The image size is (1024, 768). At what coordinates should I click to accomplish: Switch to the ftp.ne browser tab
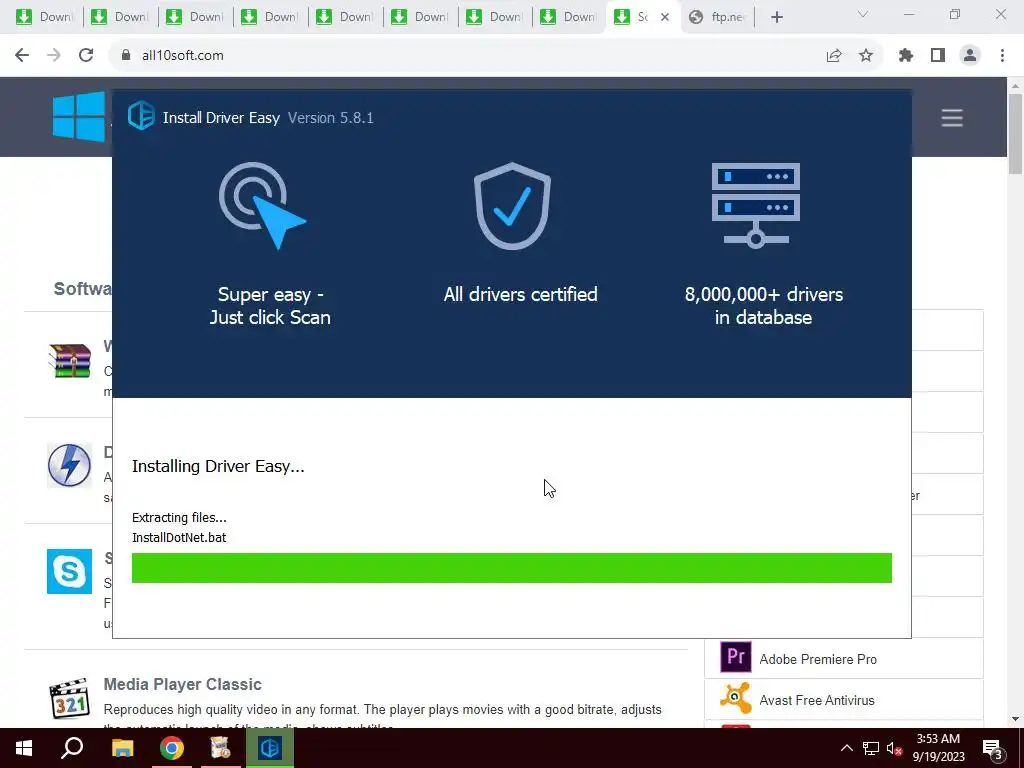[x=717, y=17]
